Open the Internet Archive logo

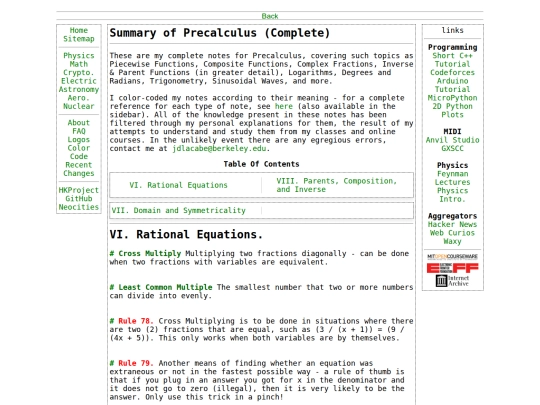click(x=452, y=281)
